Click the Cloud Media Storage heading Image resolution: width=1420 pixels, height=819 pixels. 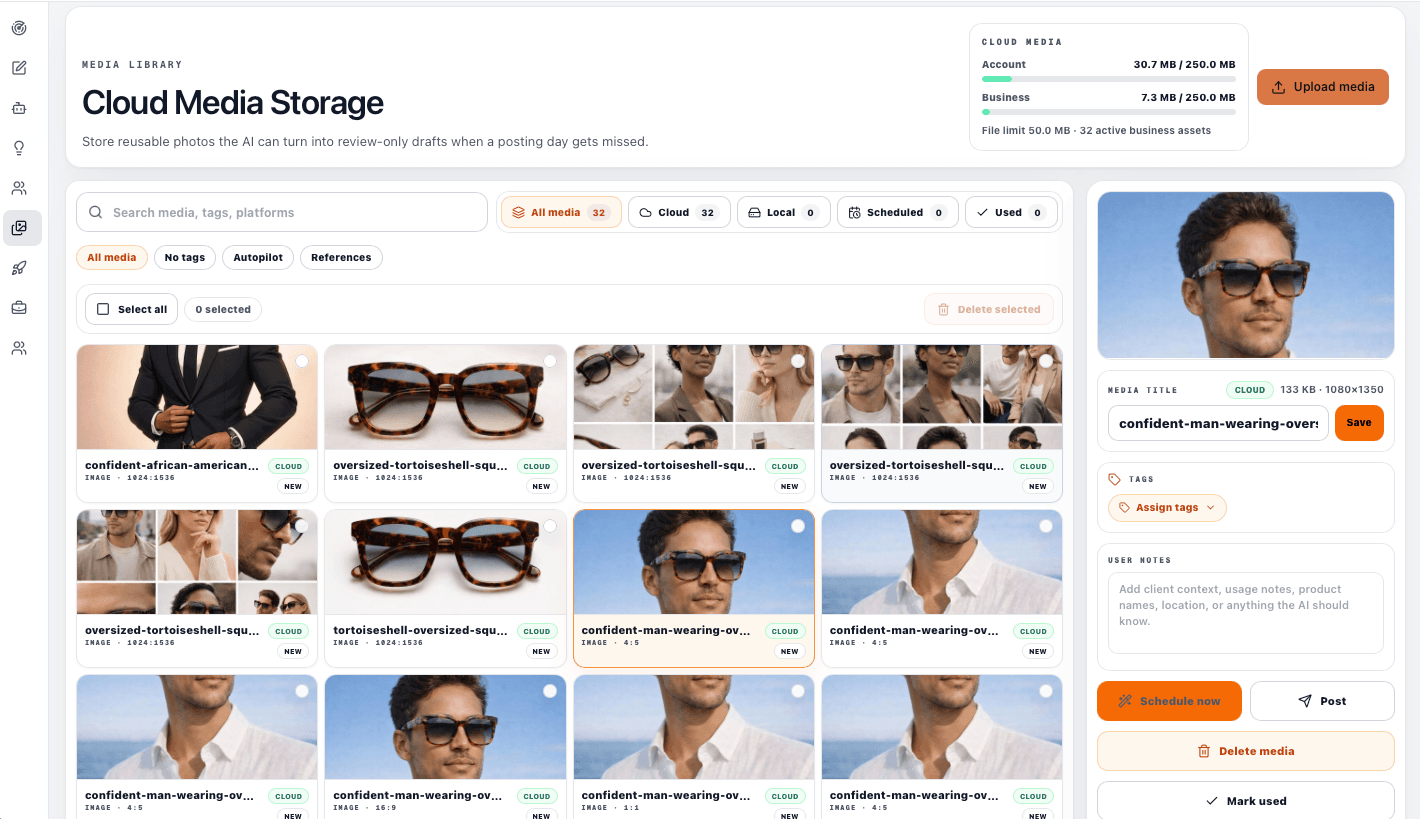coord(233,102)
